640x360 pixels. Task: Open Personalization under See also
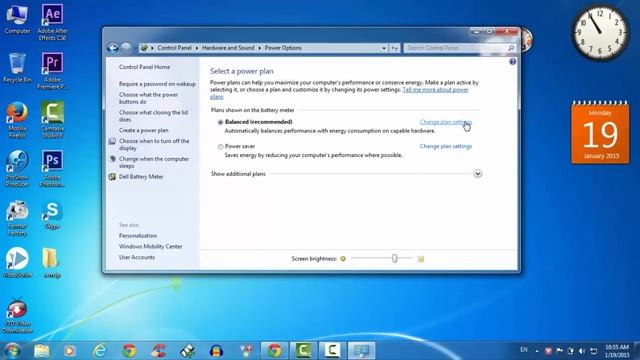click(x=138, y=236)
